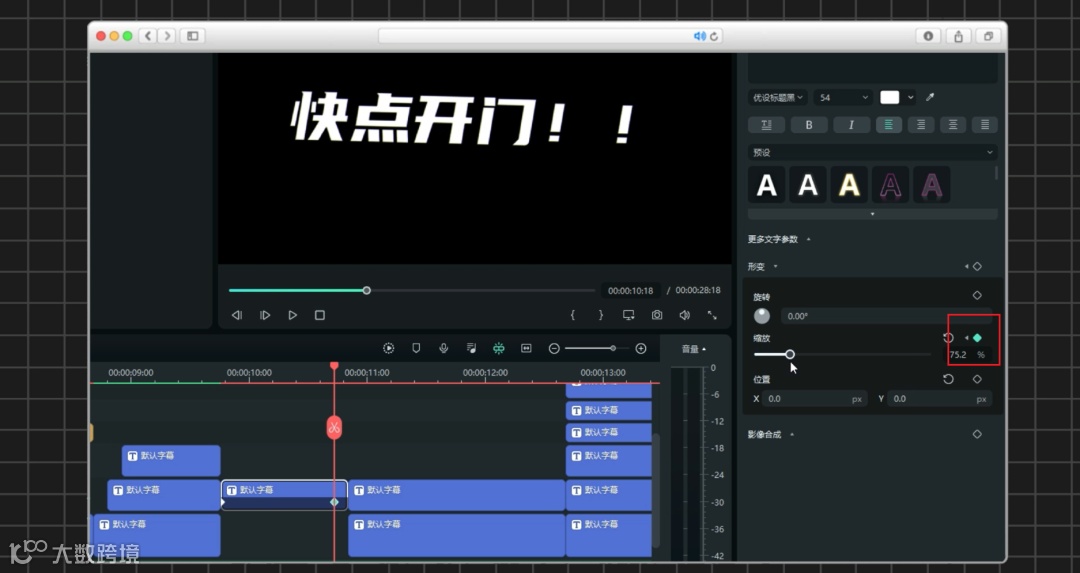The height and width of the screenshot is (573, 1080).
Task: Start voiceover recording with microphone icon
Action: [444, 348]
